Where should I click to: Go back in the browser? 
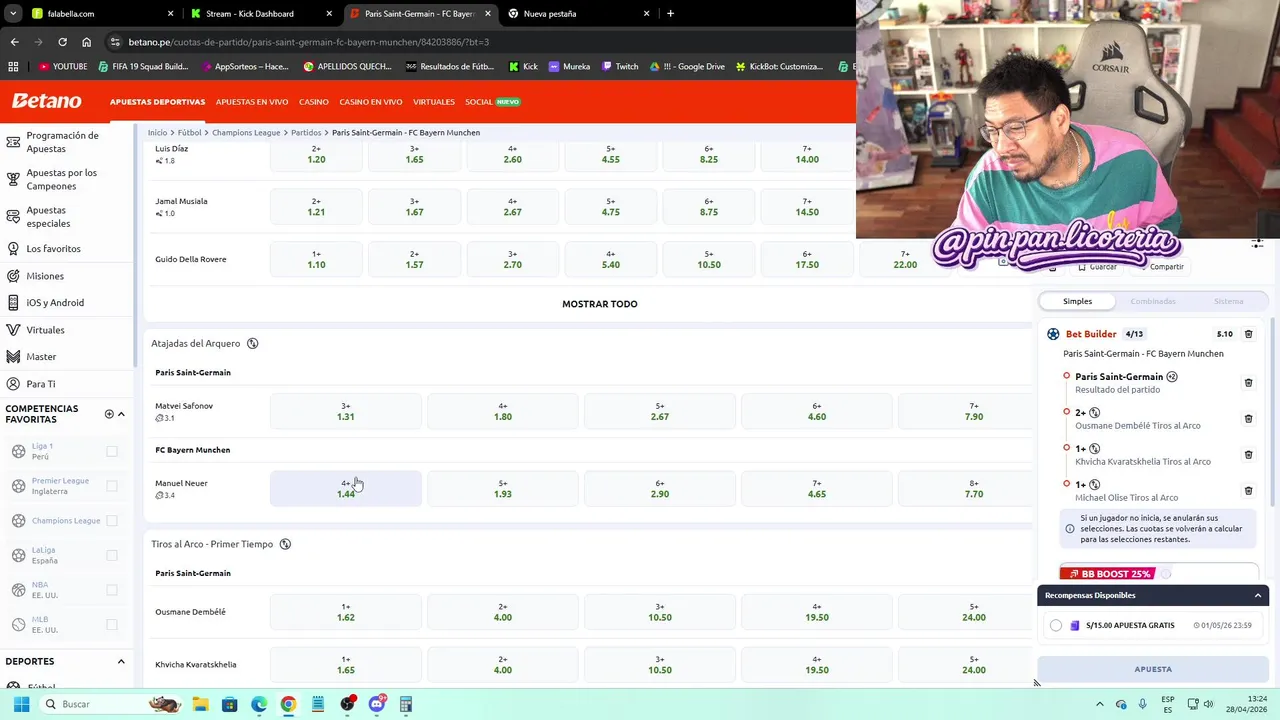click(14, 42)
